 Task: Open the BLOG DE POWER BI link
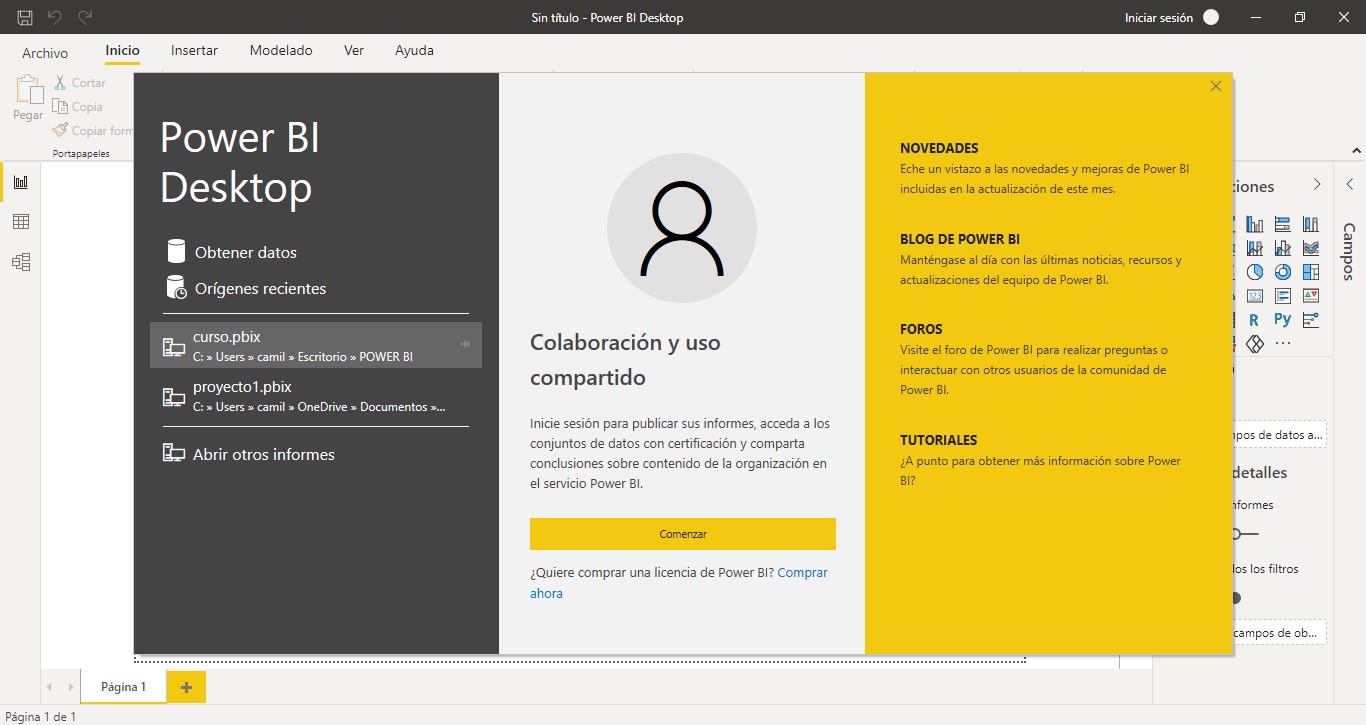pyautogui.click(x=960, y=239)
